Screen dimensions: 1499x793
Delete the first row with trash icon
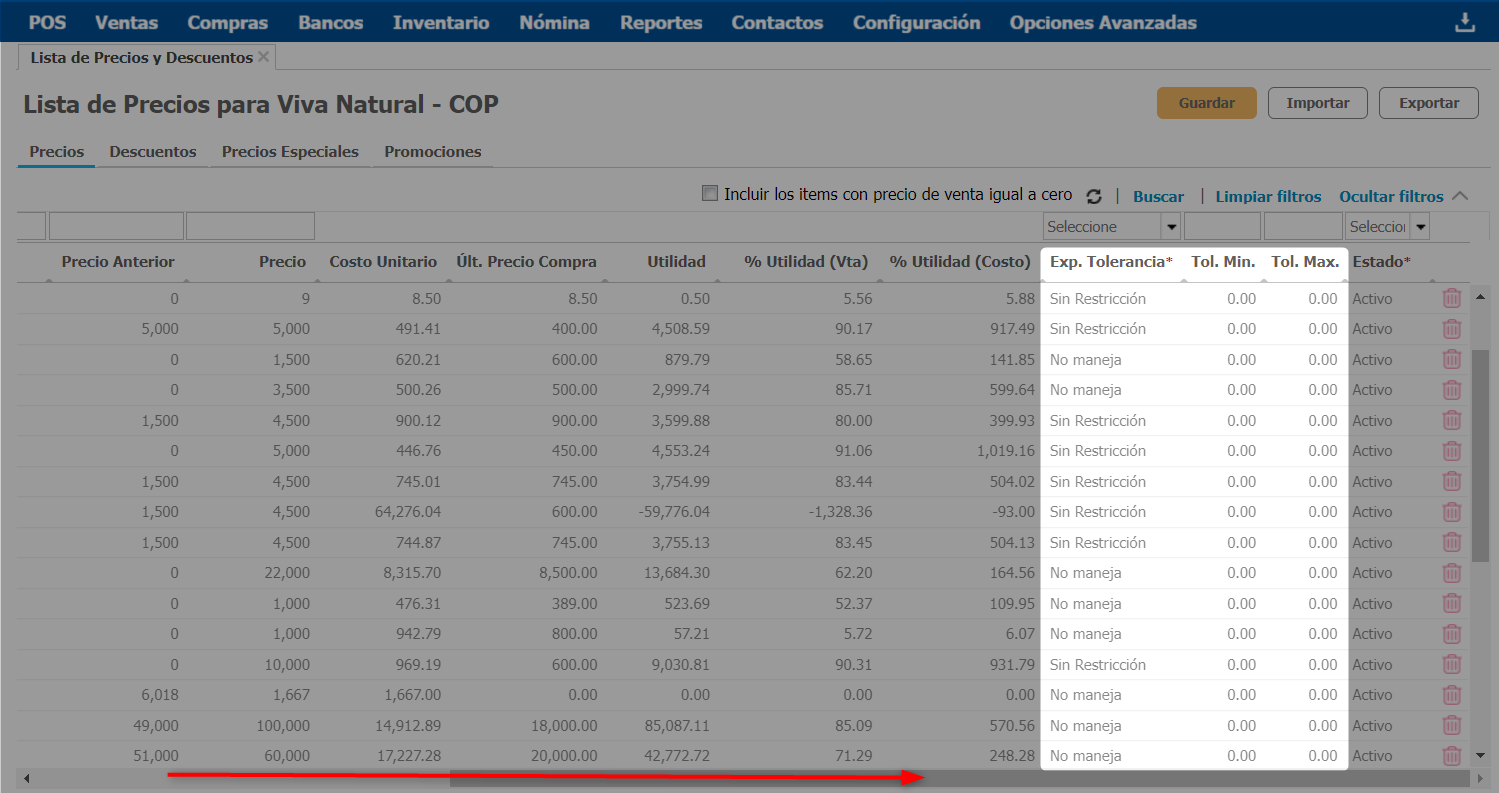tap(1451, 298)
